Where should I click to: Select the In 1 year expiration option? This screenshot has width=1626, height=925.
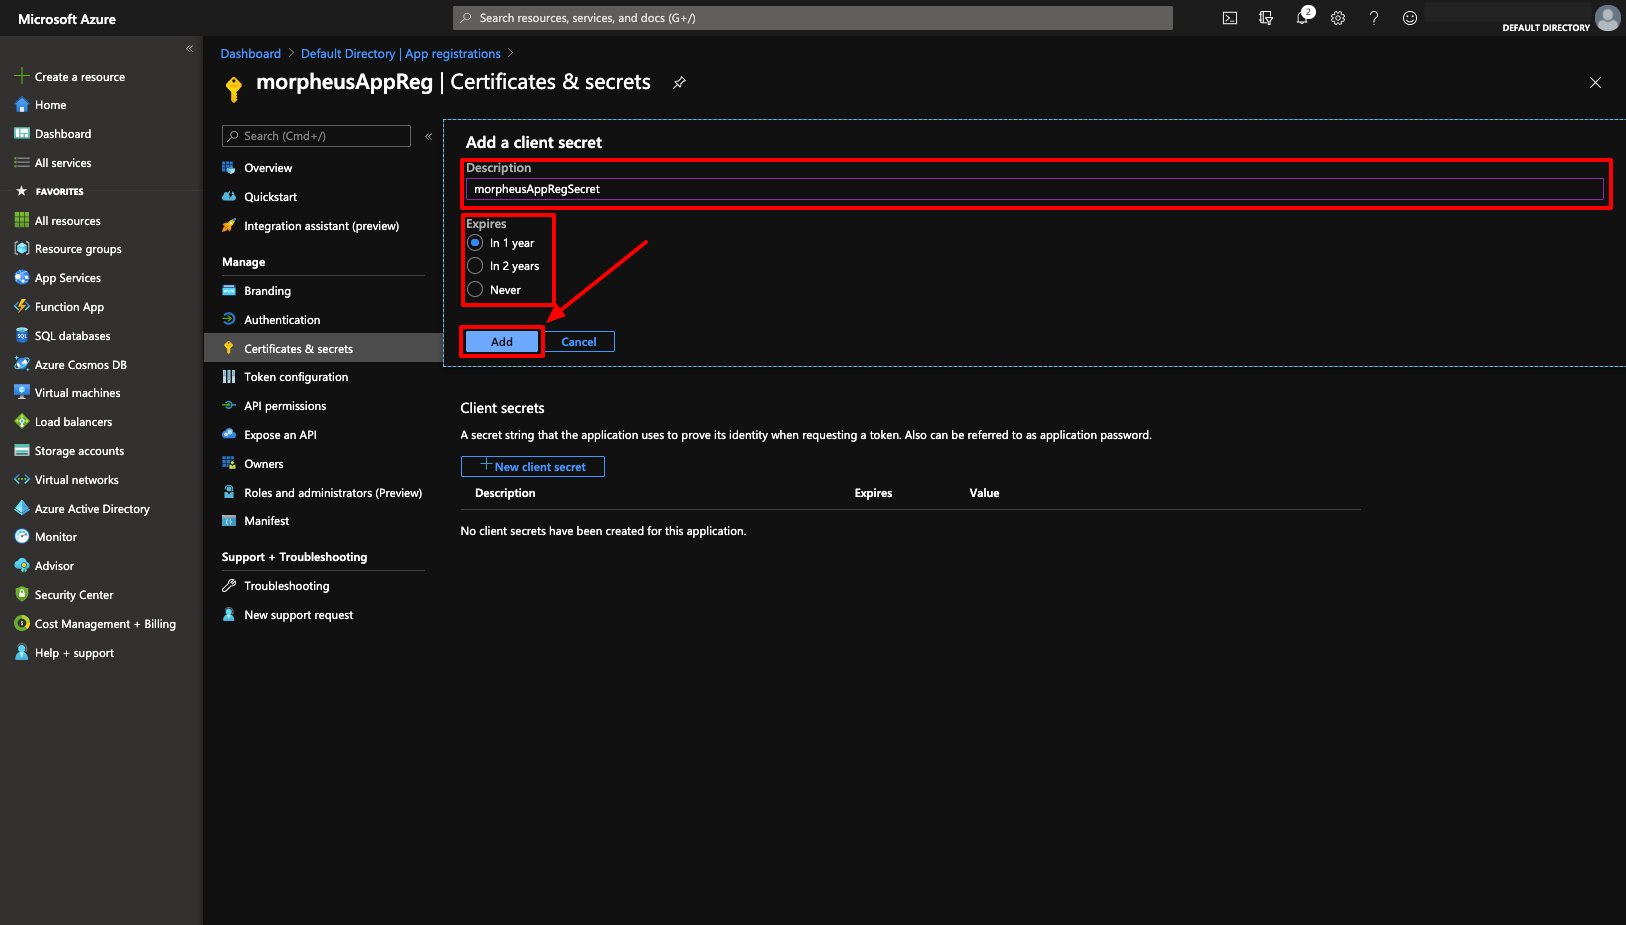475,242
